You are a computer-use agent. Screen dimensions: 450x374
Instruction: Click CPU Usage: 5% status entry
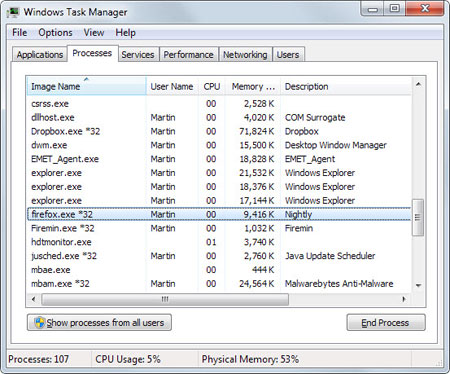pyautogui.click(x=128, y=359)
